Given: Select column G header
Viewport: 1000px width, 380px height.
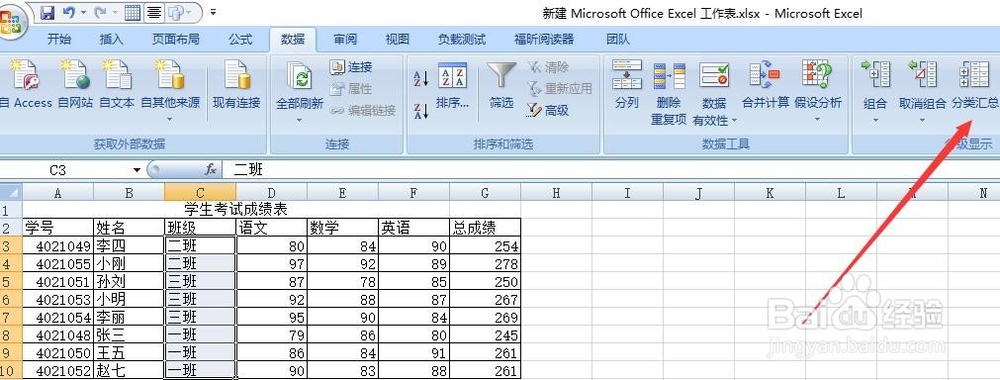Looking at the screenshot, I should coord(486,193).
